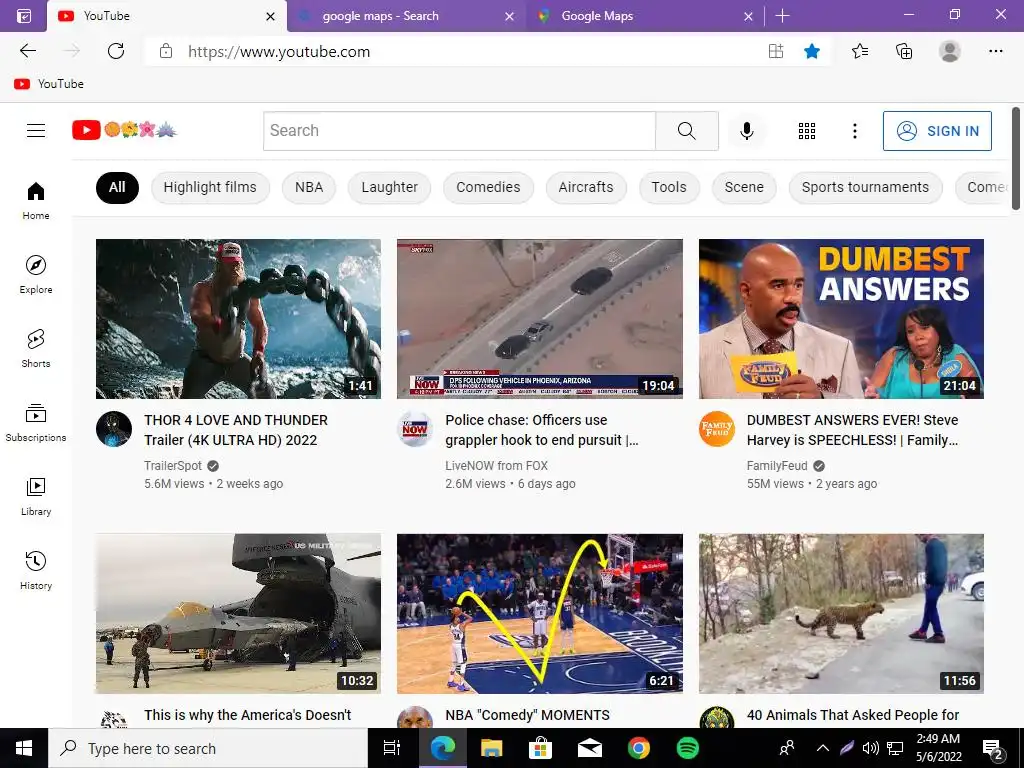Select the All filter chip

tap(117, 187)
